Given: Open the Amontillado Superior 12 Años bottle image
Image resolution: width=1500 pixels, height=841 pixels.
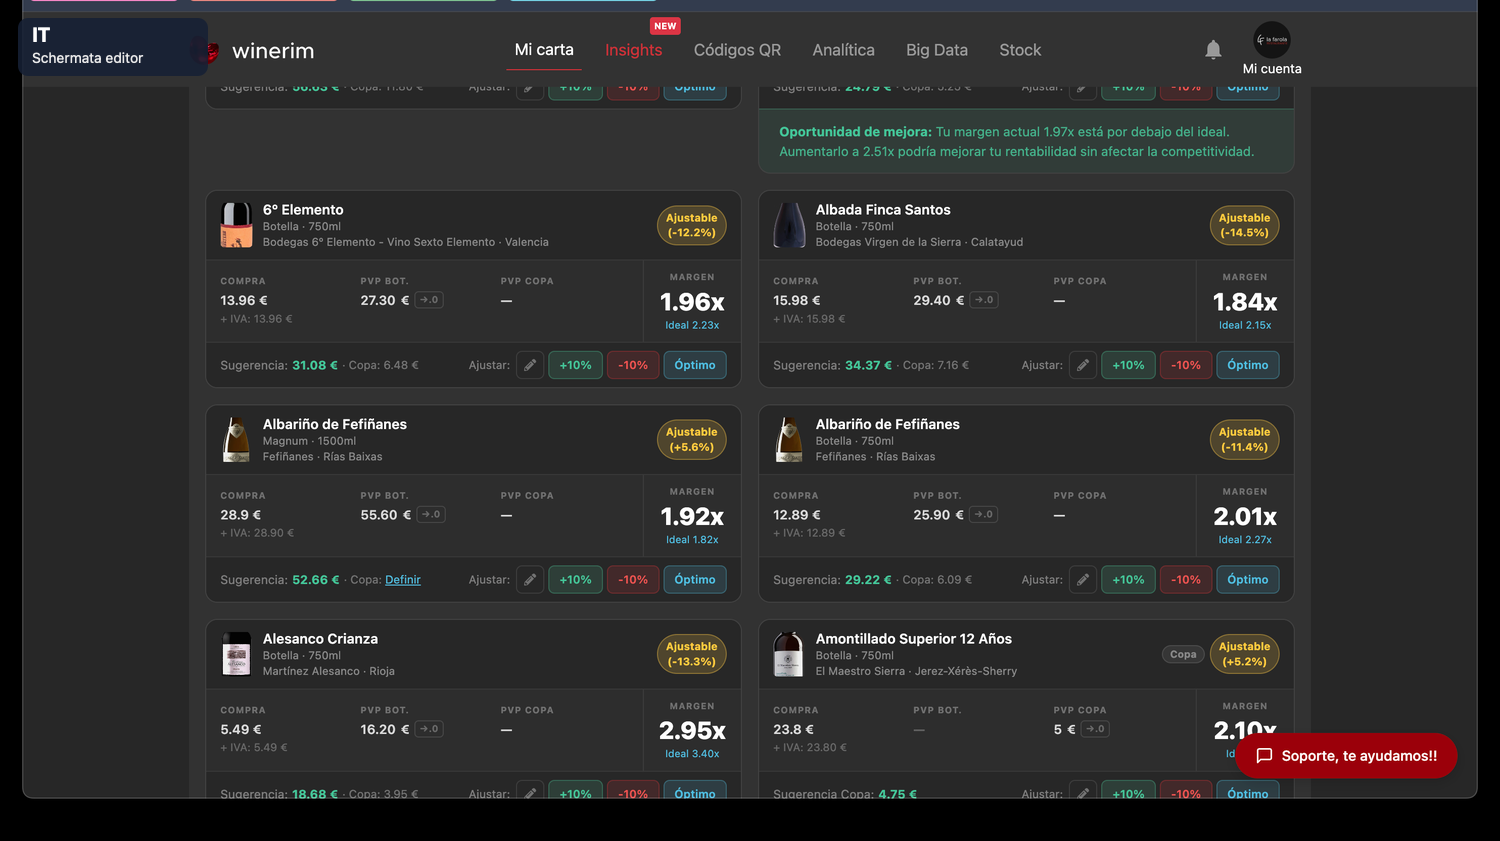Looking at the screenshot, I should pyautogui.click(x=789, y=654).
